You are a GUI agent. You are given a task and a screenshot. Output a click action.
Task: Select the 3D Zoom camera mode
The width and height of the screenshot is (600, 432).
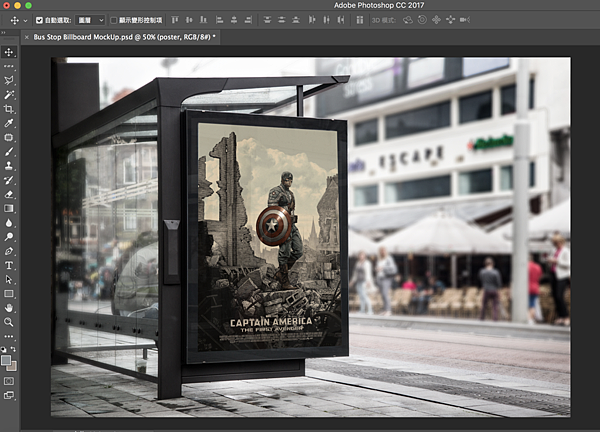click(x=465, y=20)
